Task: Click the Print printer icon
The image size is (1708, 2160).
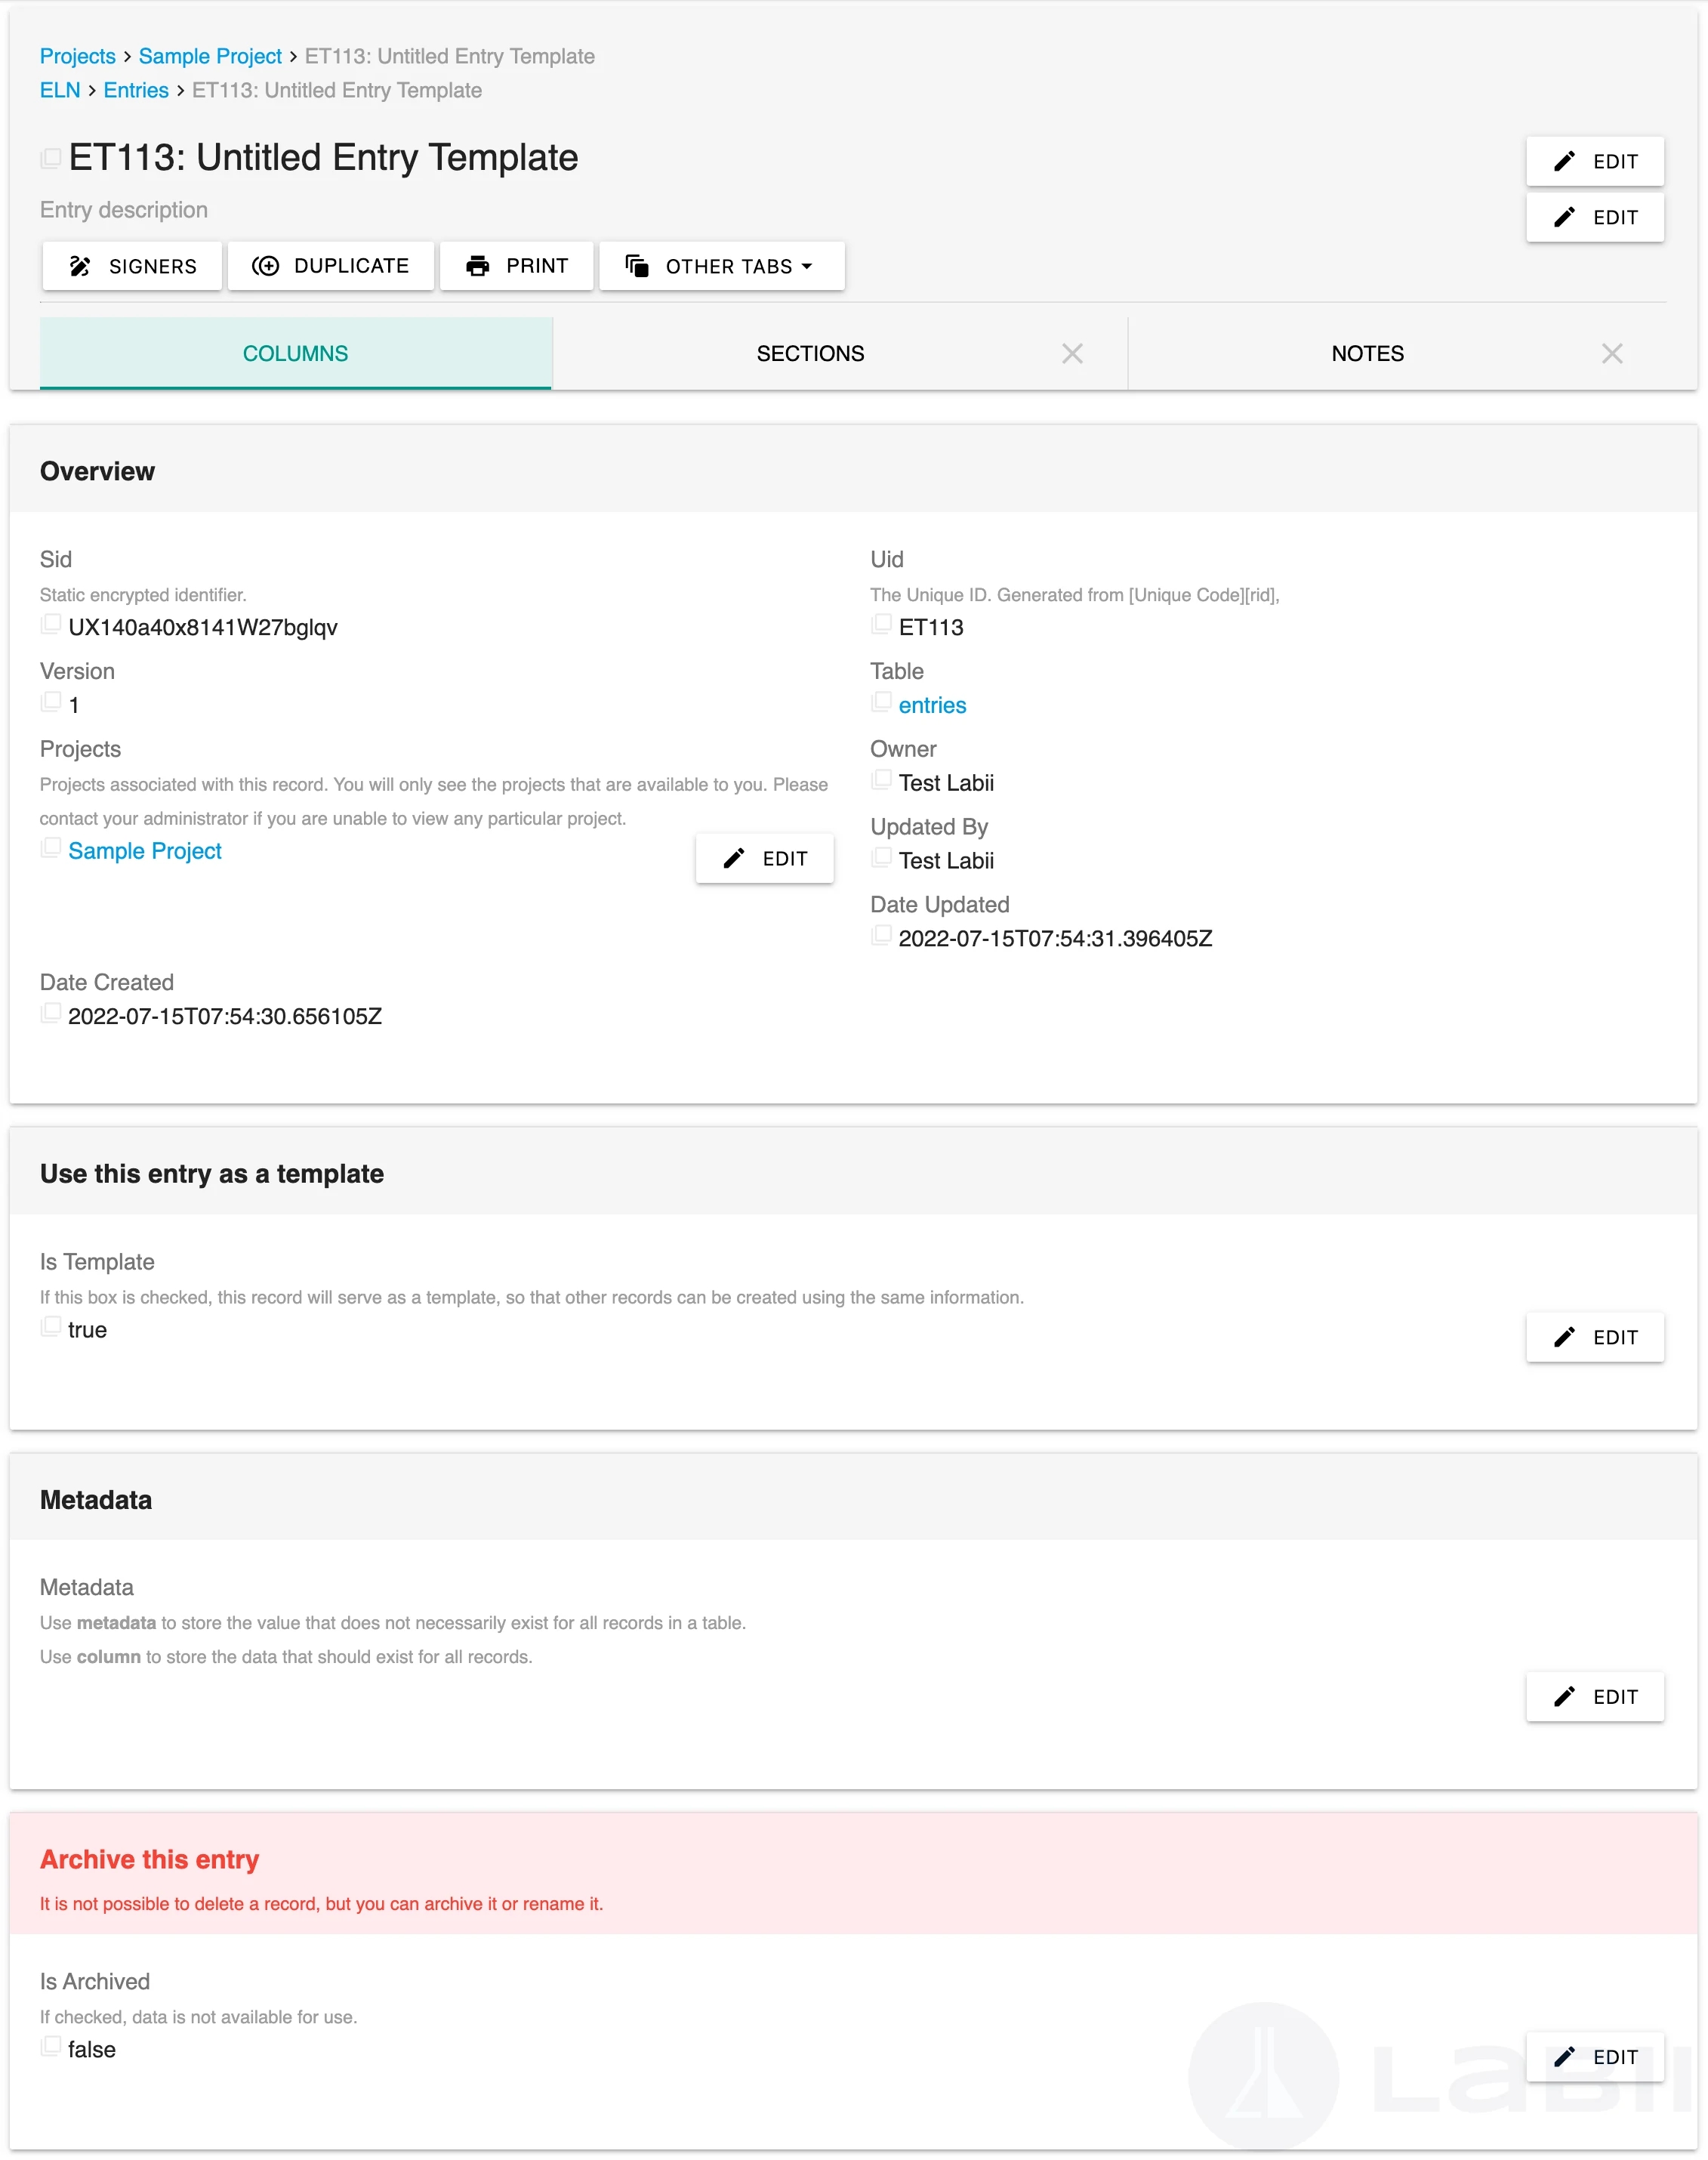Action: click(478, 266)
